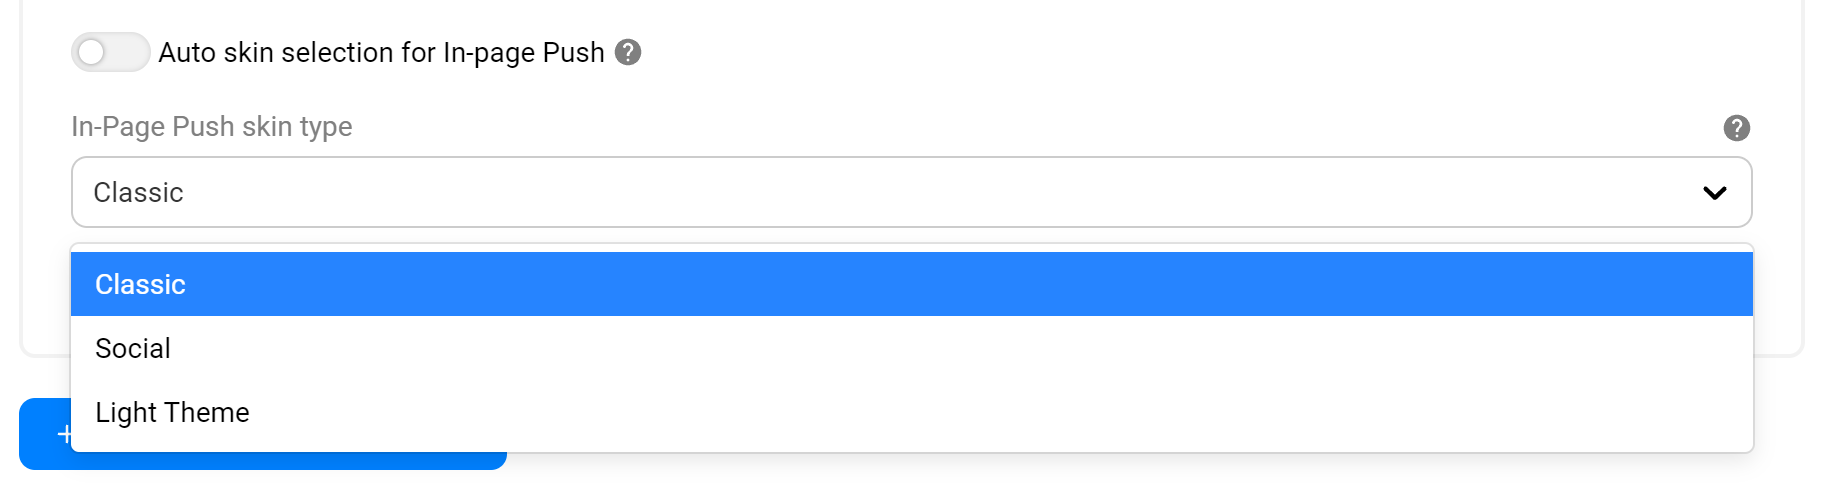Viewport: 1830px width, 490px height.
Task: Show tooltip for the Auto skin question mark
Action: point(628,52)
